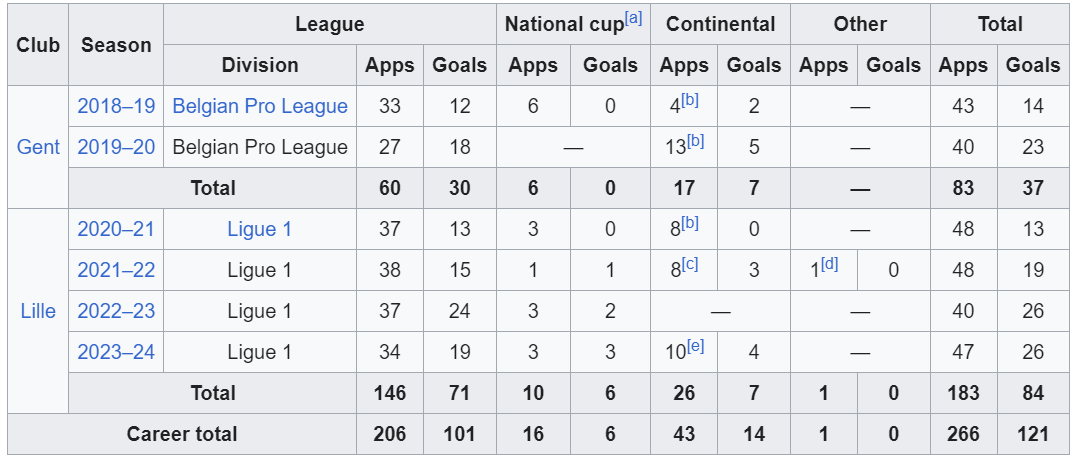This screenshot has width=1073, height=457.
Task: Open footnote [a] beside National cup
Action: [633, 18]
